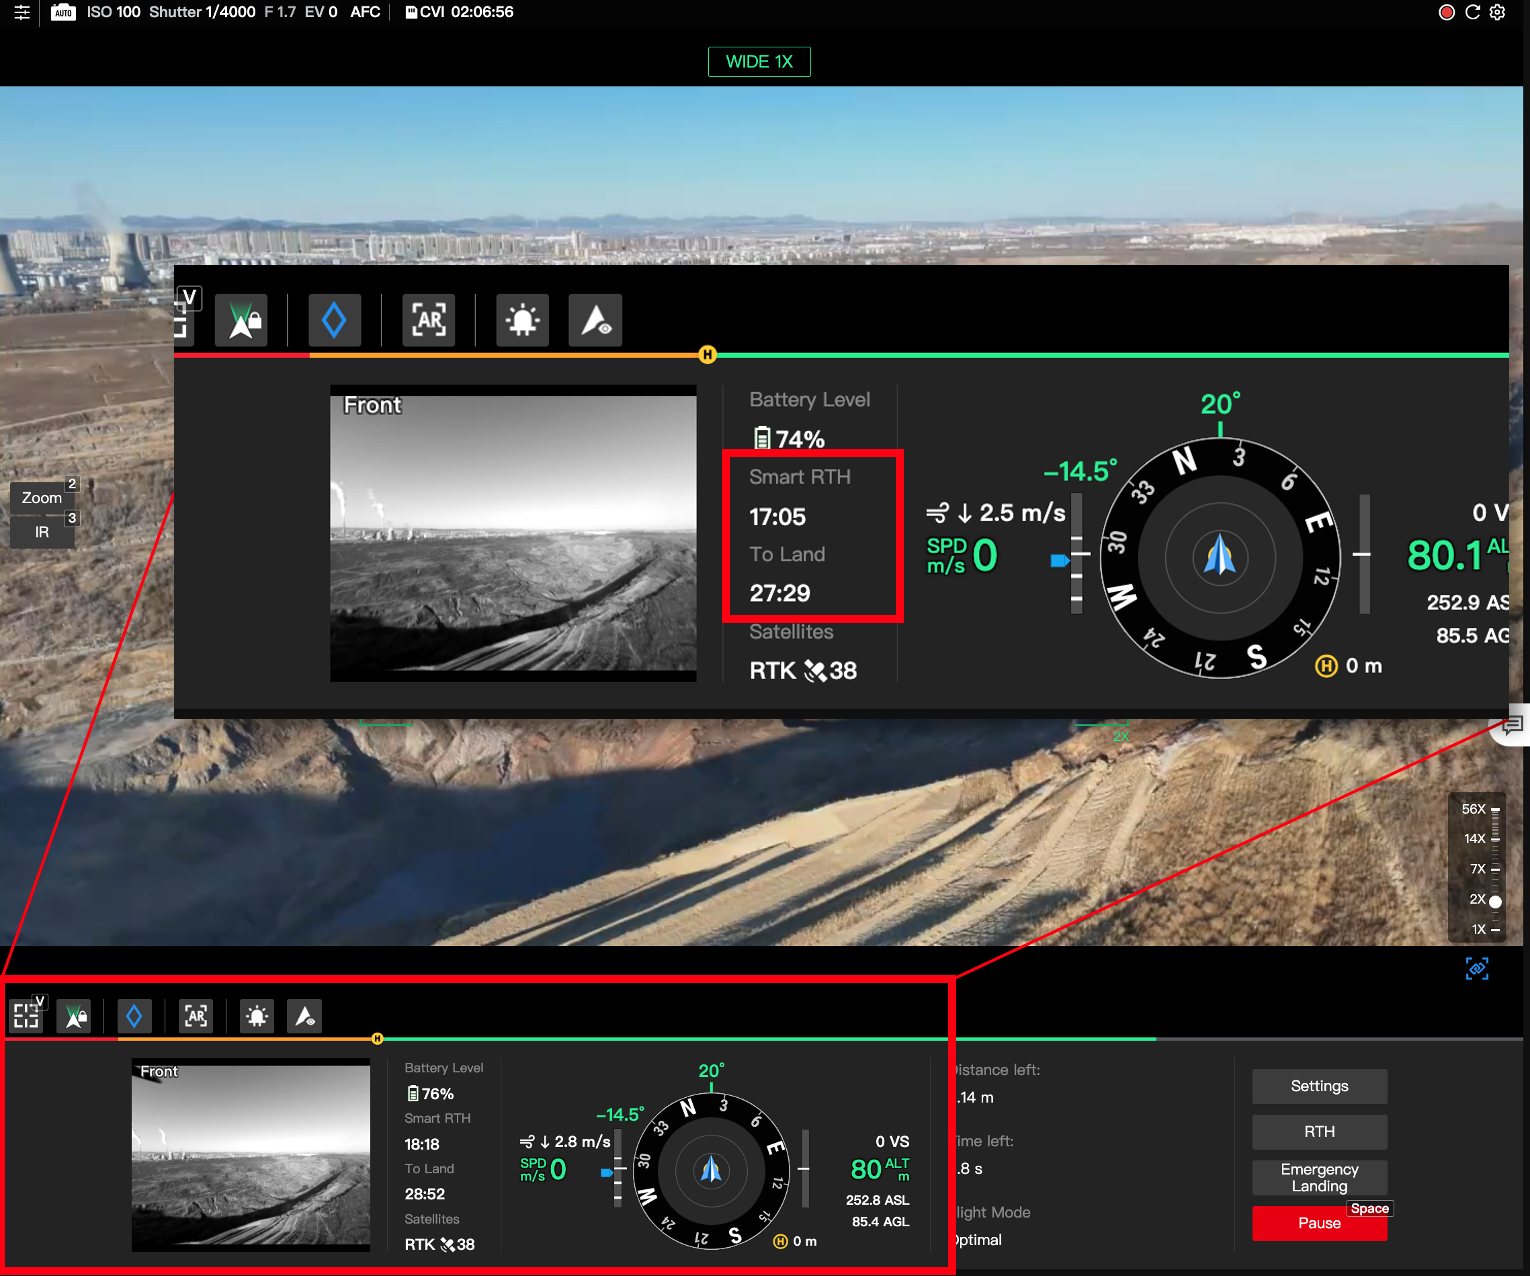
Task: Trigger the Emergency Landing button
Action: coord(1319,1177)
